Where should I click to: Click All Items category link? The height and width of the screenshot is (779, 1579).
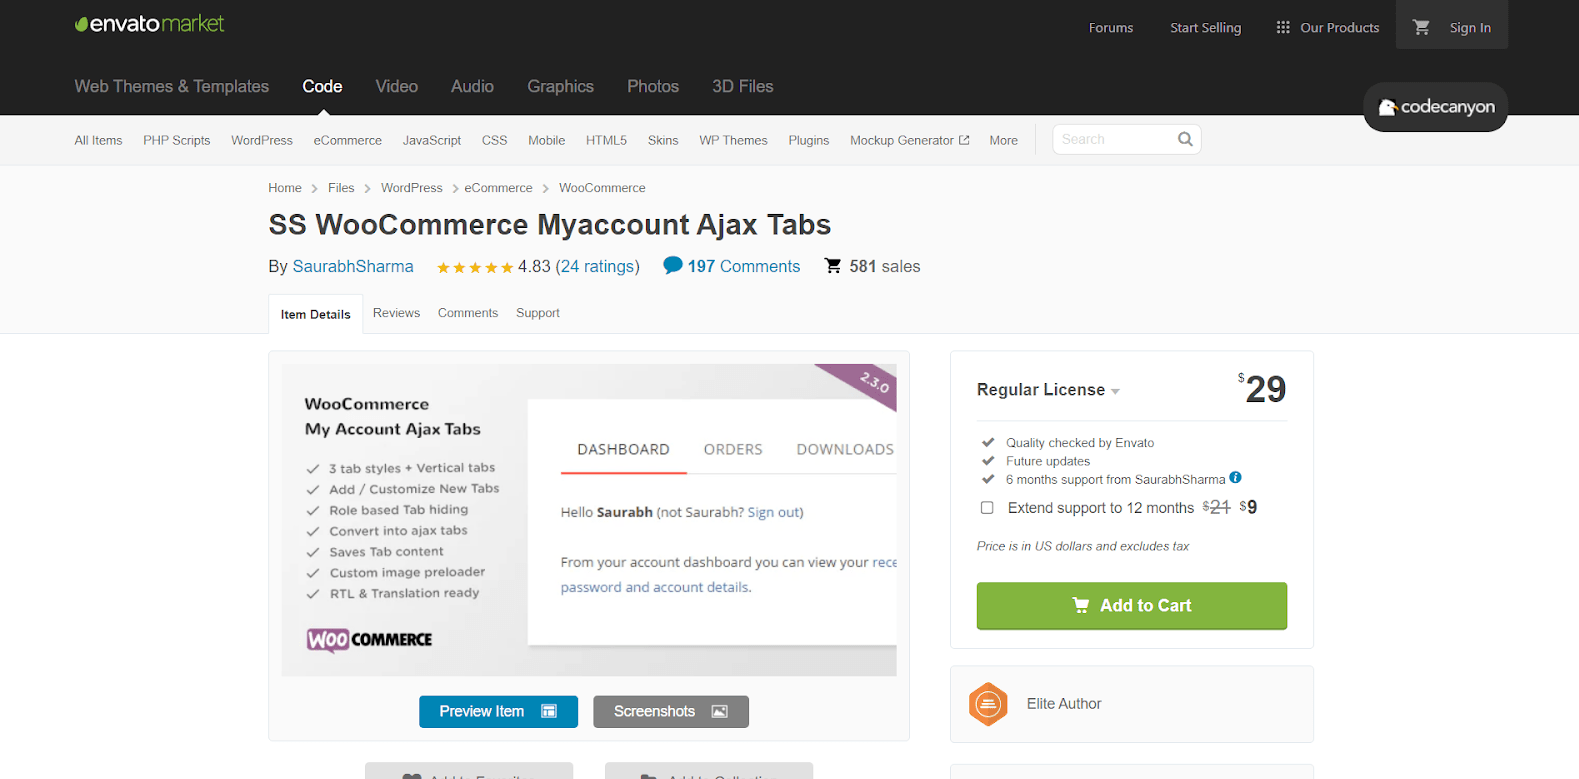click(x=98, y=140)
